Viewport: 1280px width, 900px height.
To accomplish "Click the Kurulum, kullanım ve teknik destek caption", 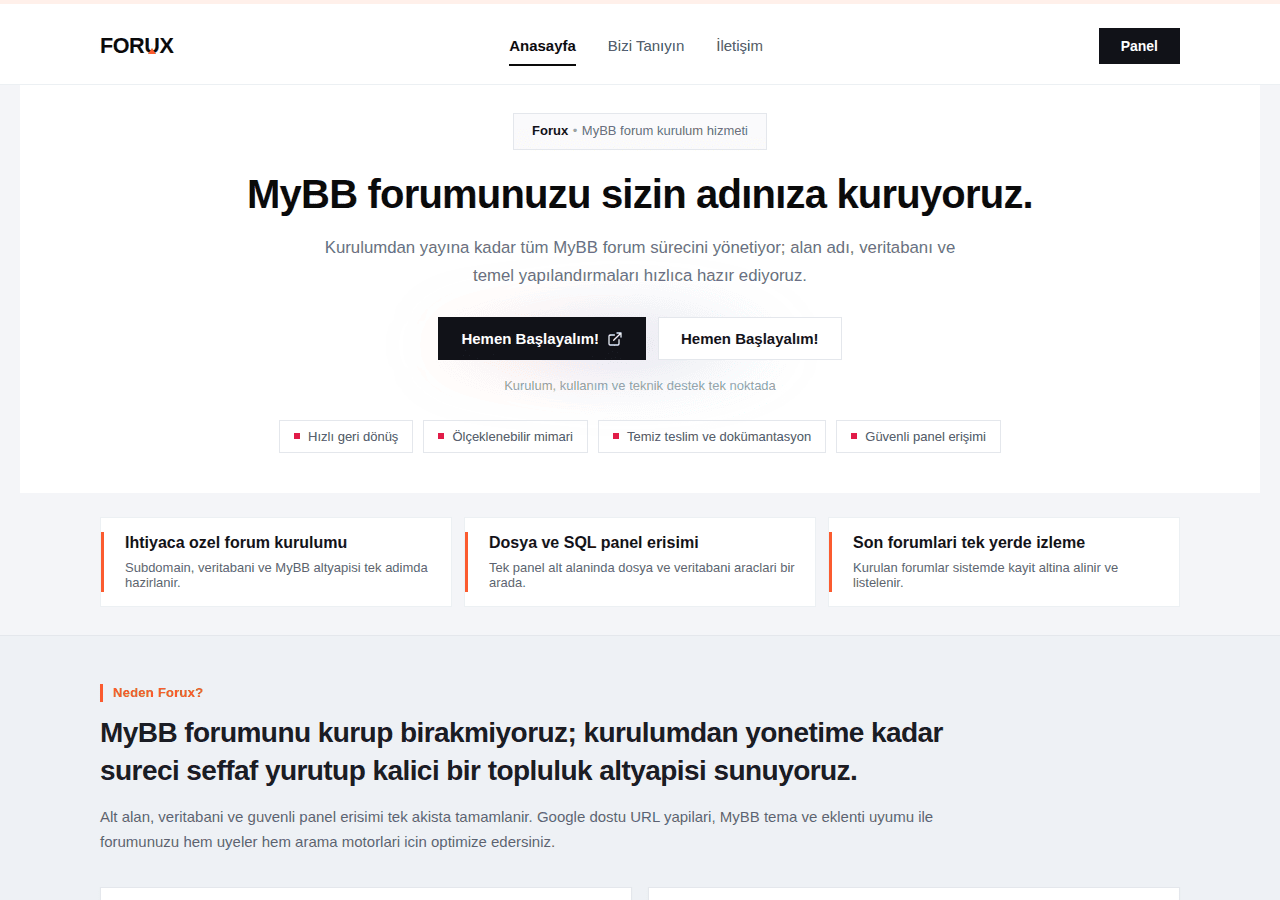I will pos(640,386).
